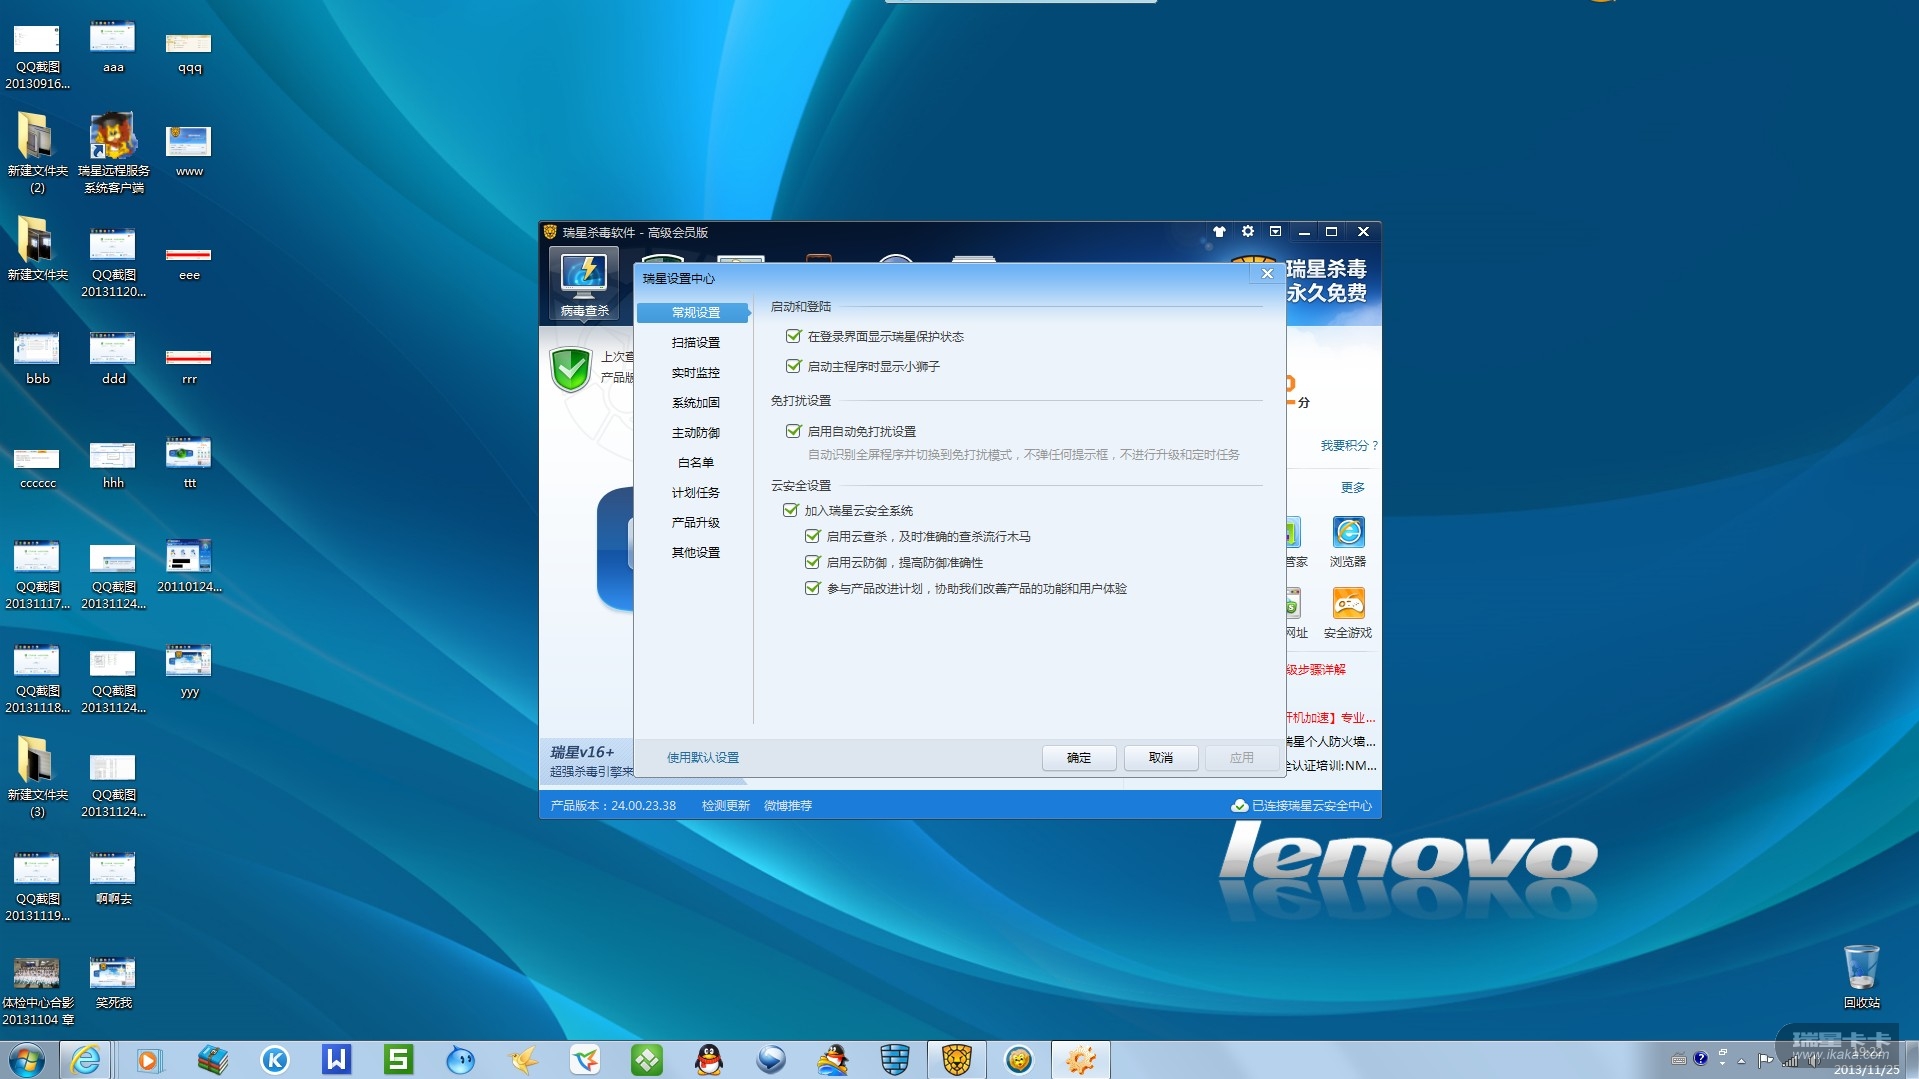The image size is (1919, 1079).
Task: Open the gear settings icon in Rising title bar
Action: click(x=1247, y=232)
